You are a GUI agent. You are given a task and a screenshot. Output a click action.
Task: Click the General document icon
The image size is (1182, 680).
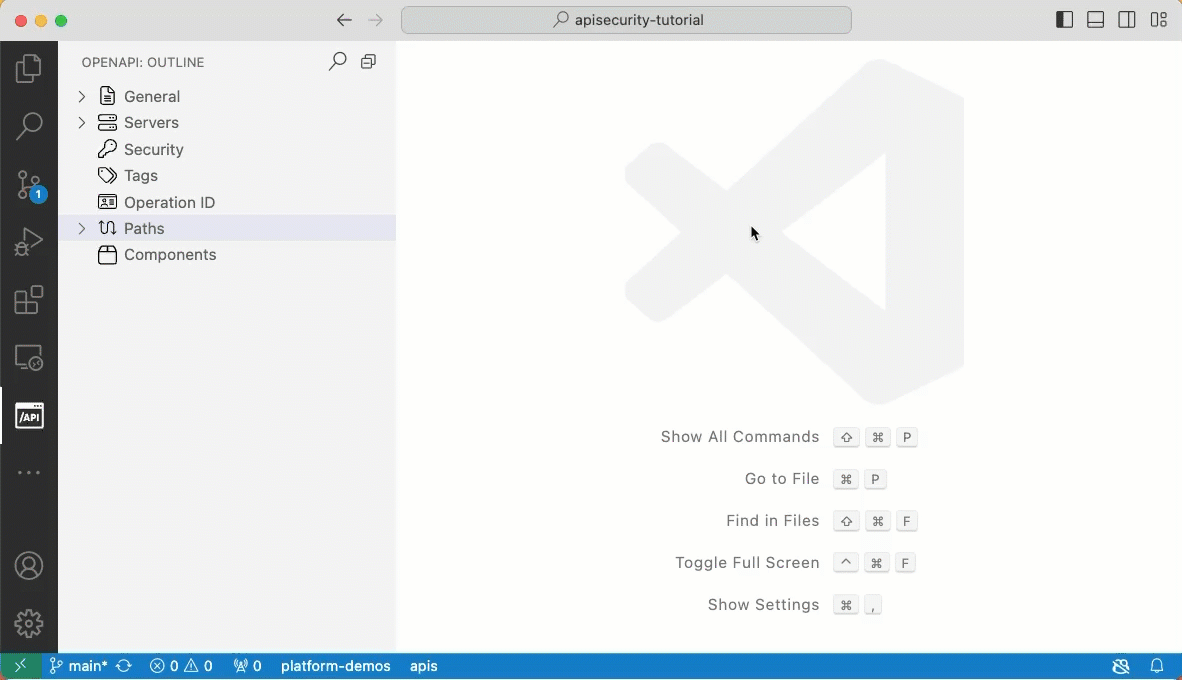pos(107,96)
